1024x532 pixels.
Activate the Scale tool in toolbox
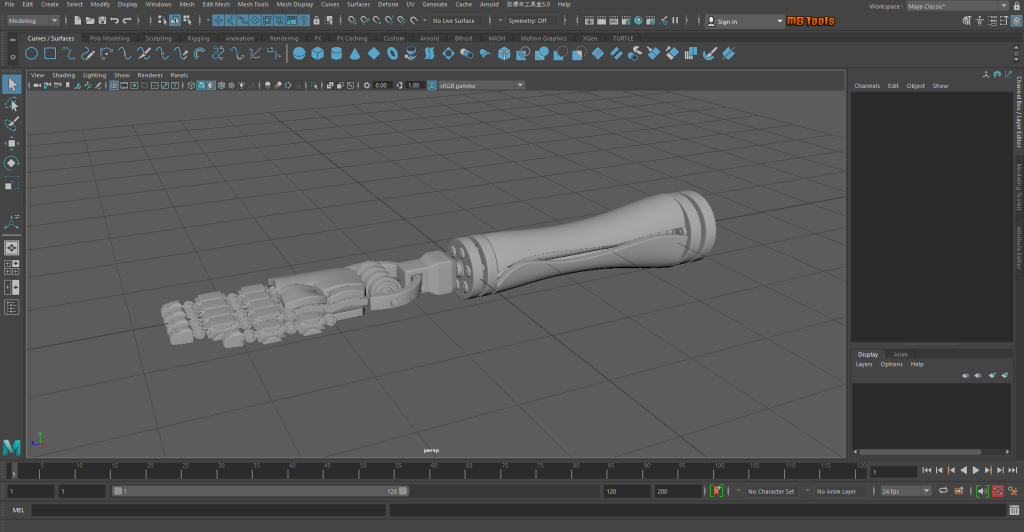point(12,183)
